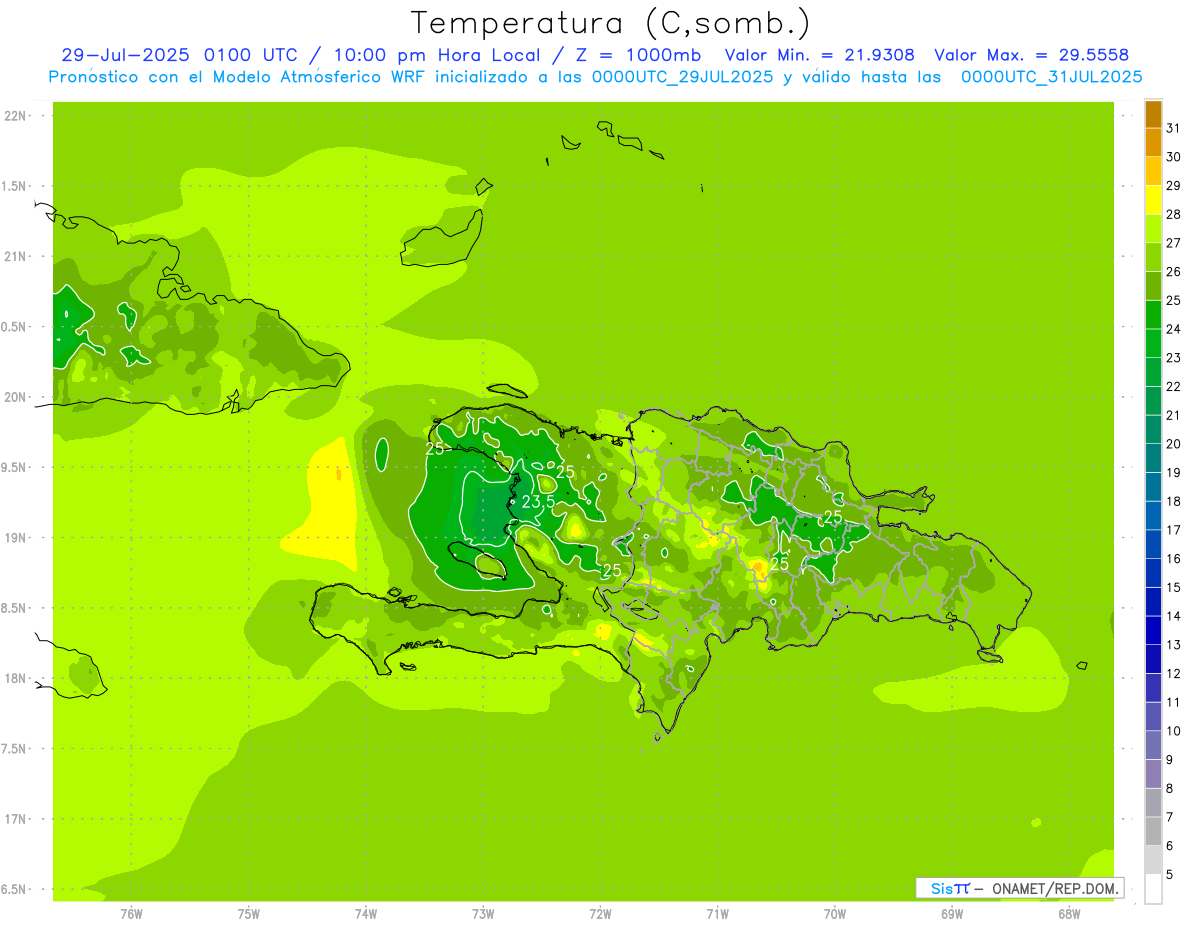
Task: Click the longitude axis label "74W"
Action: [x=366, y=913]
